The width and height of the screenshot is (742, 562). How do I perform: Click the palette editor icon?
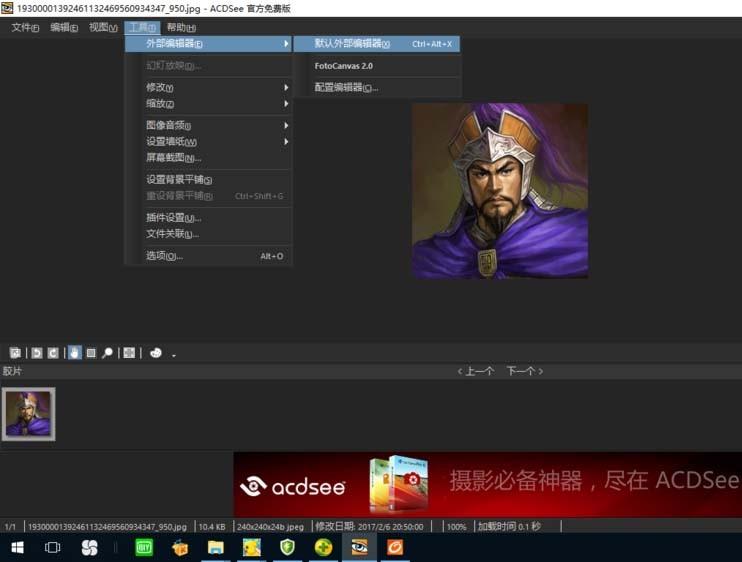click(x=156, y=353)
